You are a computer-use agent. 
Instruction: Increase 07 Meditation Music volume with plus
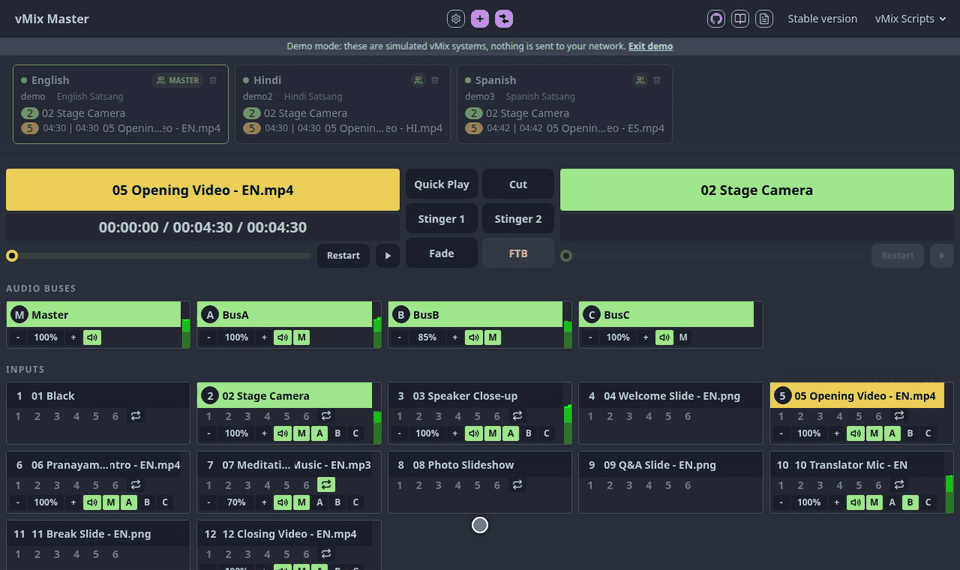pos(264,503)
